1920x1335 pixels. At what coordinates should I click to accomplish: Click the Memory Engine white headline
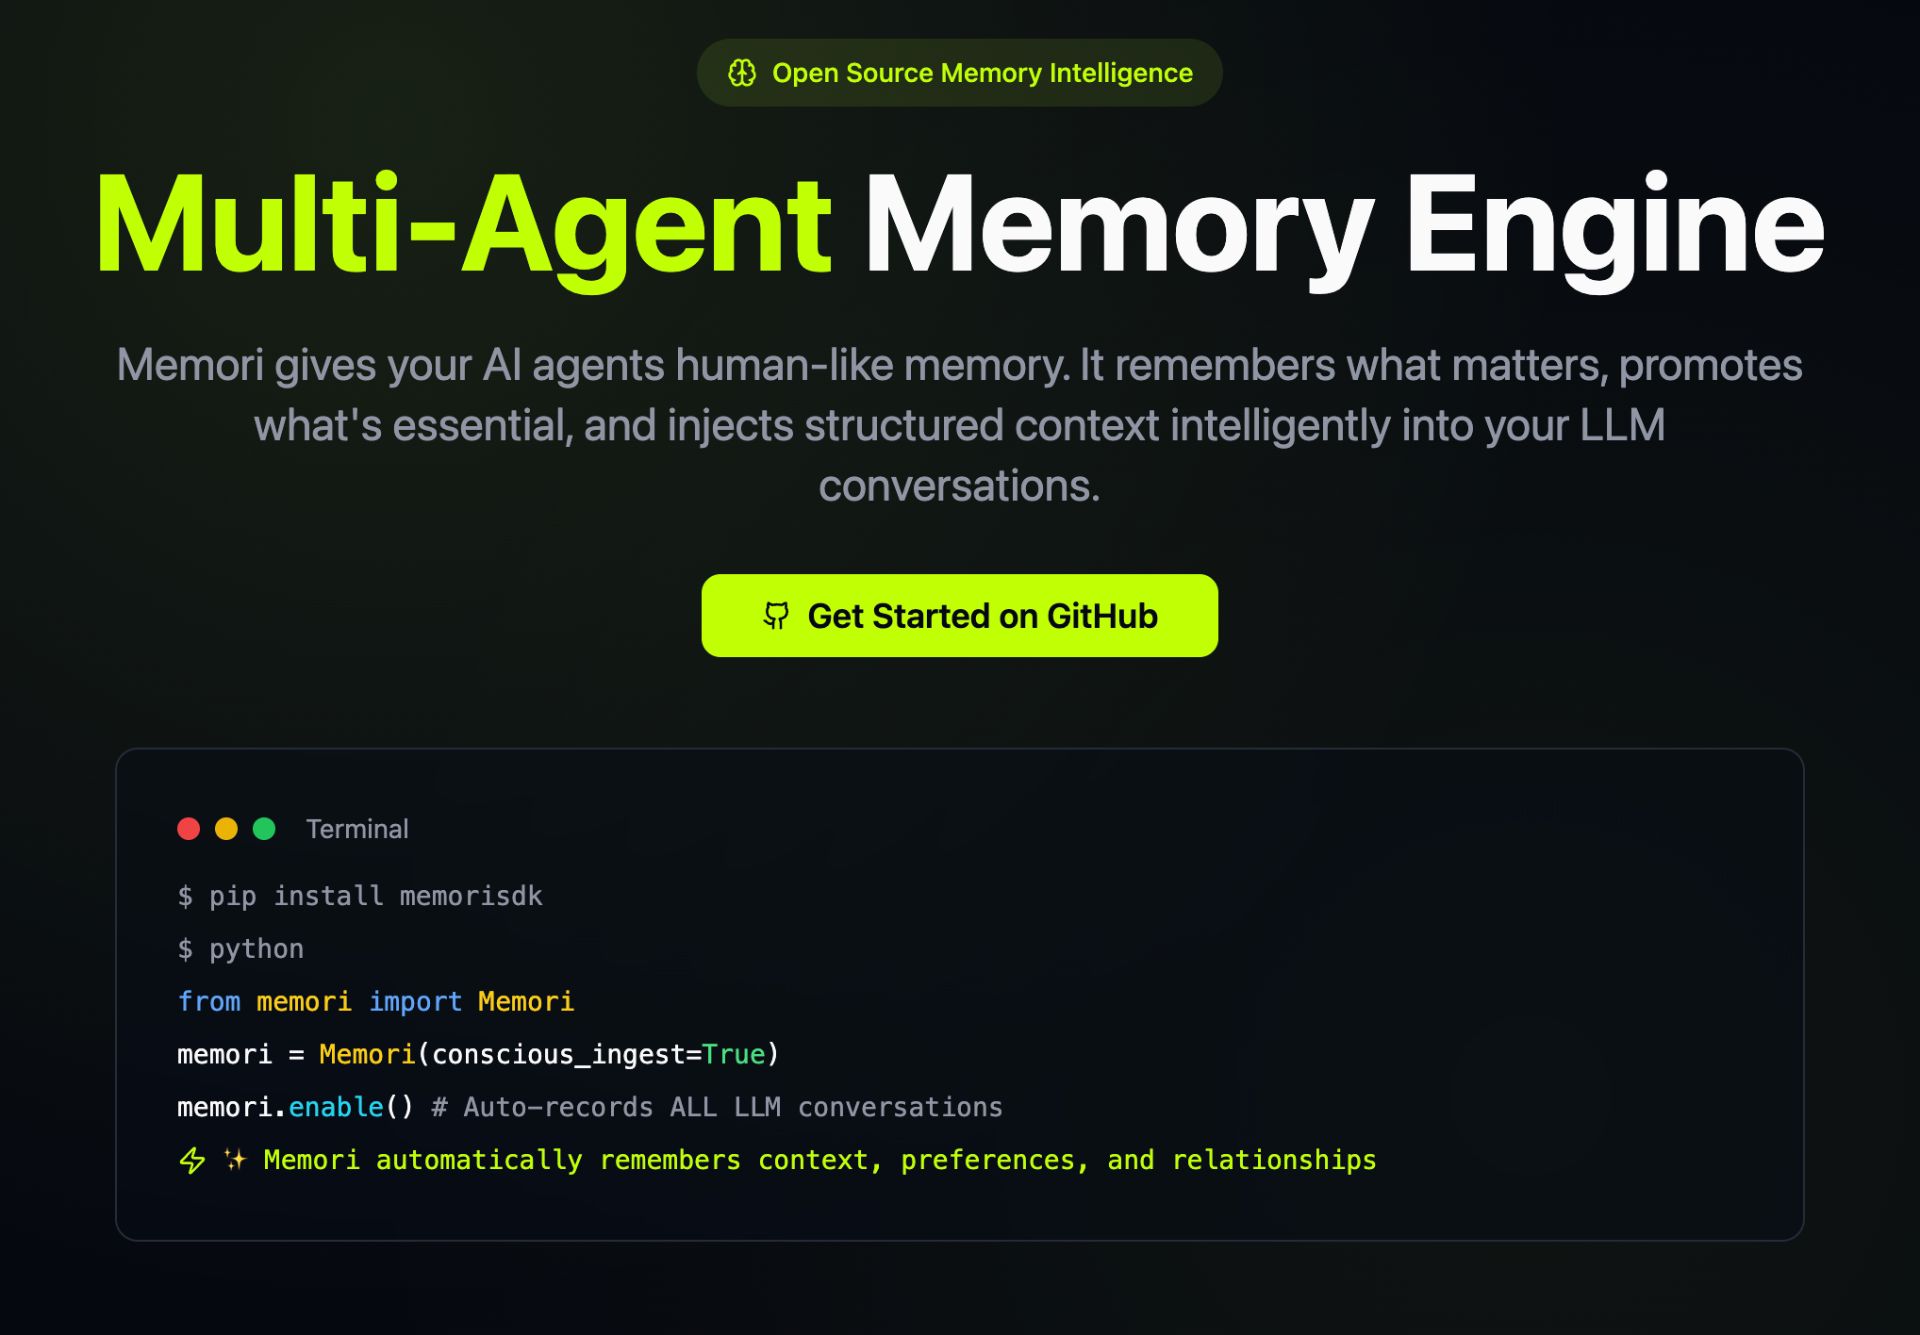1343,225
